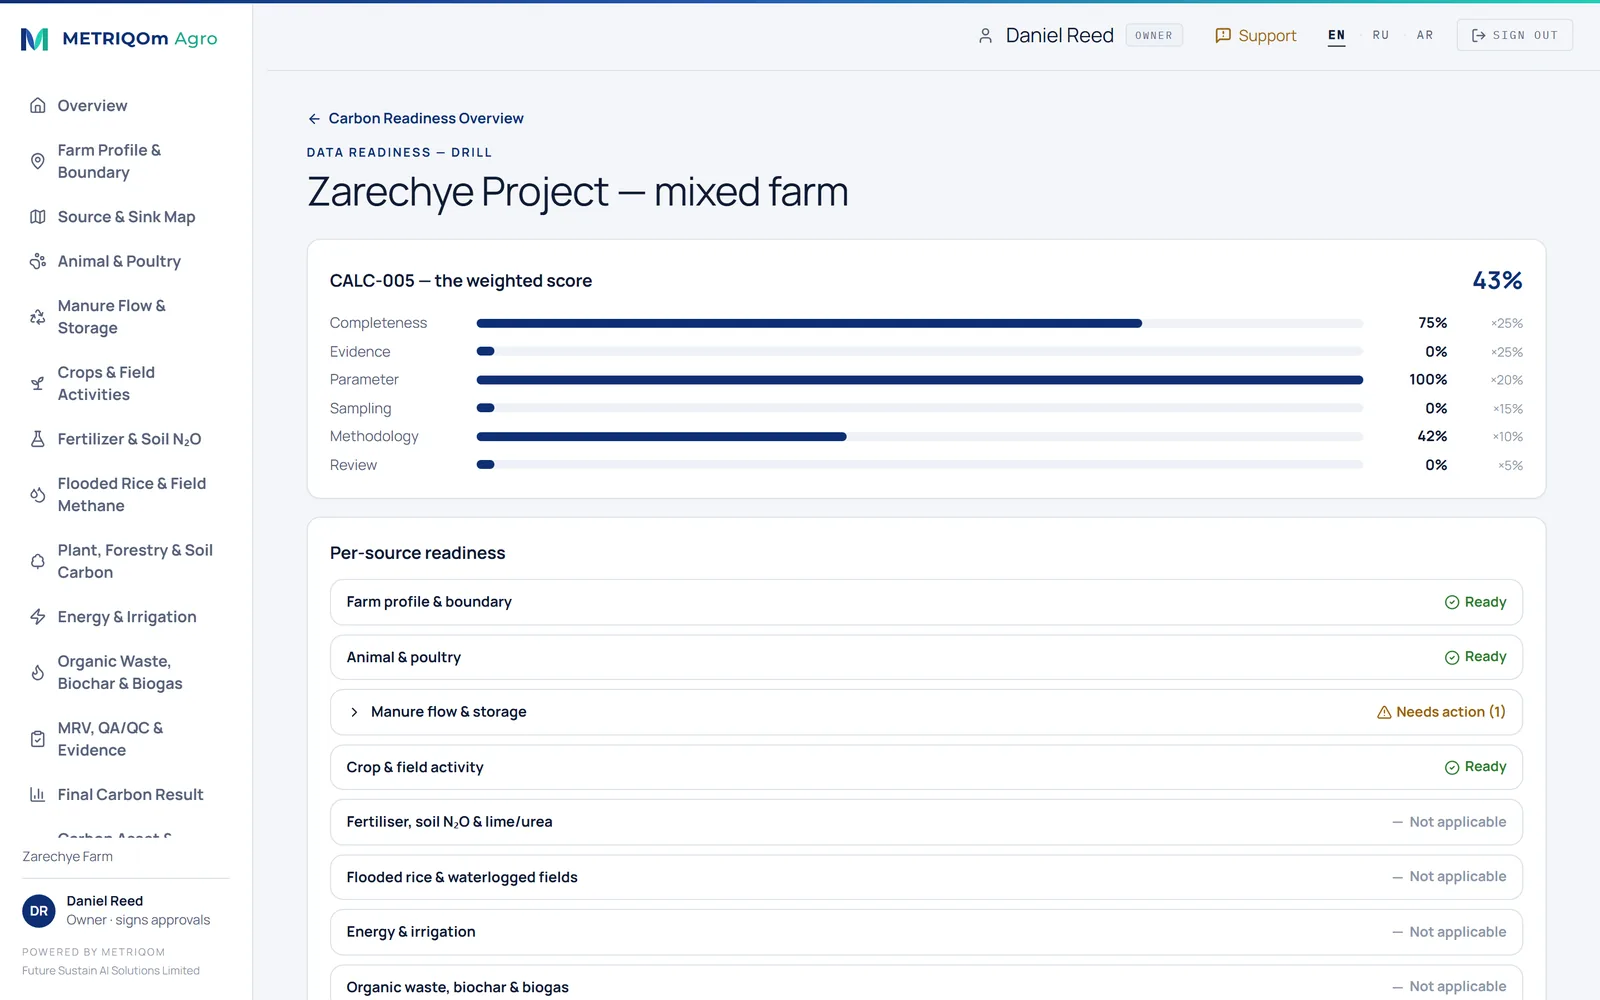1600x1000 pixels.
Task: Click Needs action (1) status
Action: point(1441,712)
